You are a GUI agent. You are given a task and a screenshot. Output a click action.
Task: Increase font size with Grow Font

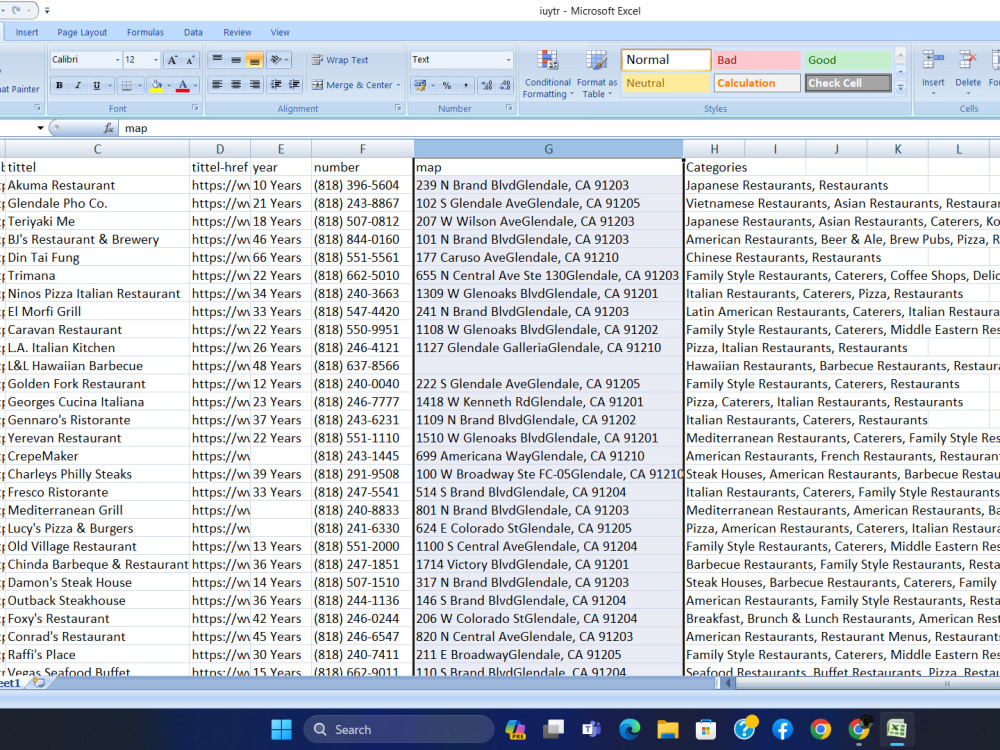[x=172, y=60]
